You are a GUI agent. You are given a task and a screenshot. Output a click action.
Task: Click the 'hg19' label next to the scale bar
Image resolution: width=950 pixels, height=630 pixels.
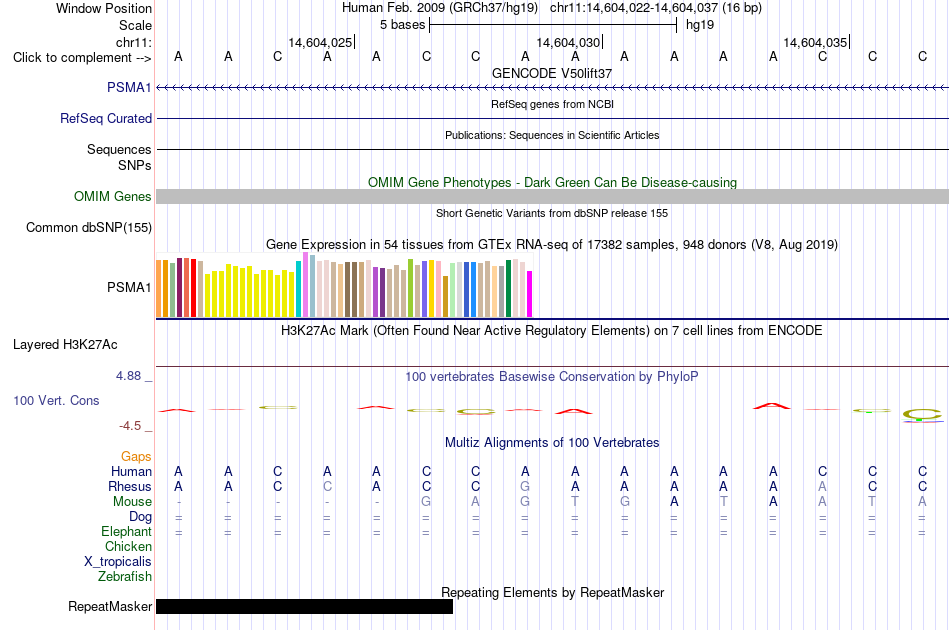point(700,25)
